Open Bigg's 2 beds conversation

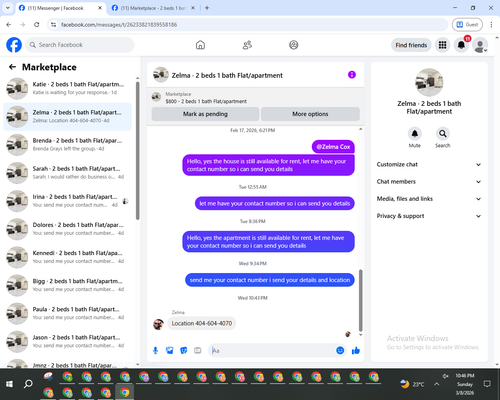(67, 285)
